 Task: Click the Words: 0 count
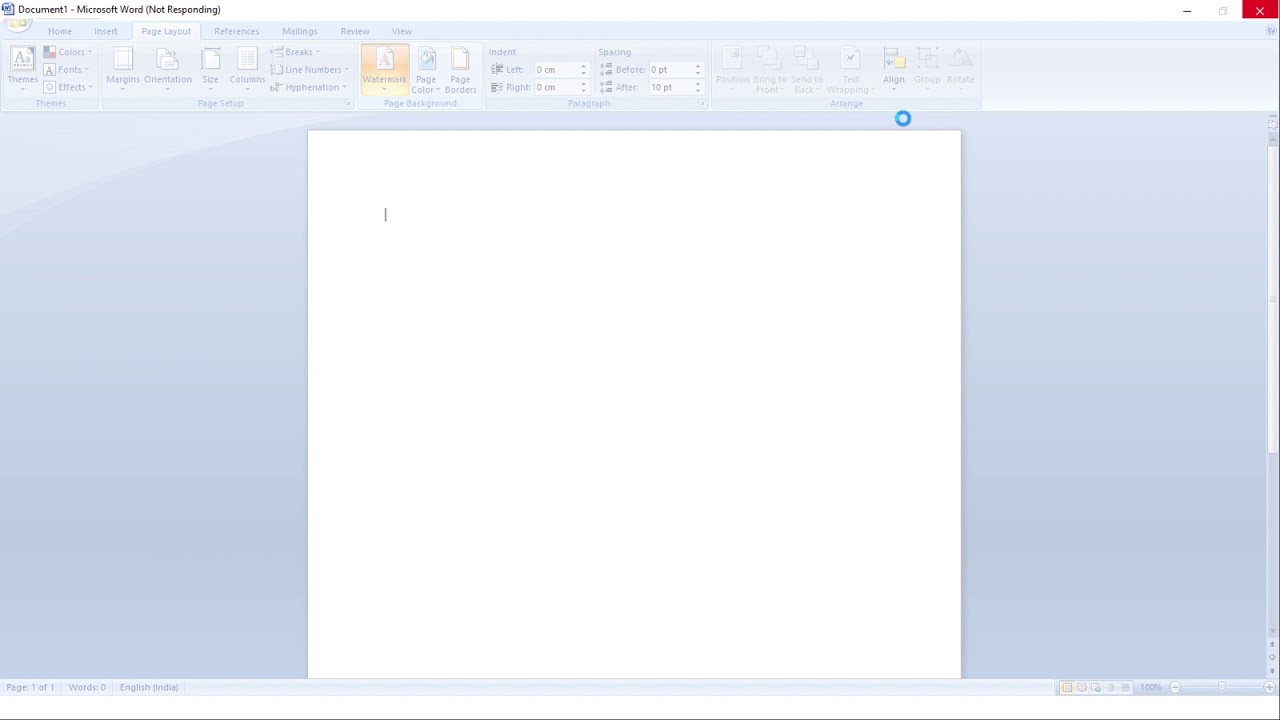click(x=87, y=687)
